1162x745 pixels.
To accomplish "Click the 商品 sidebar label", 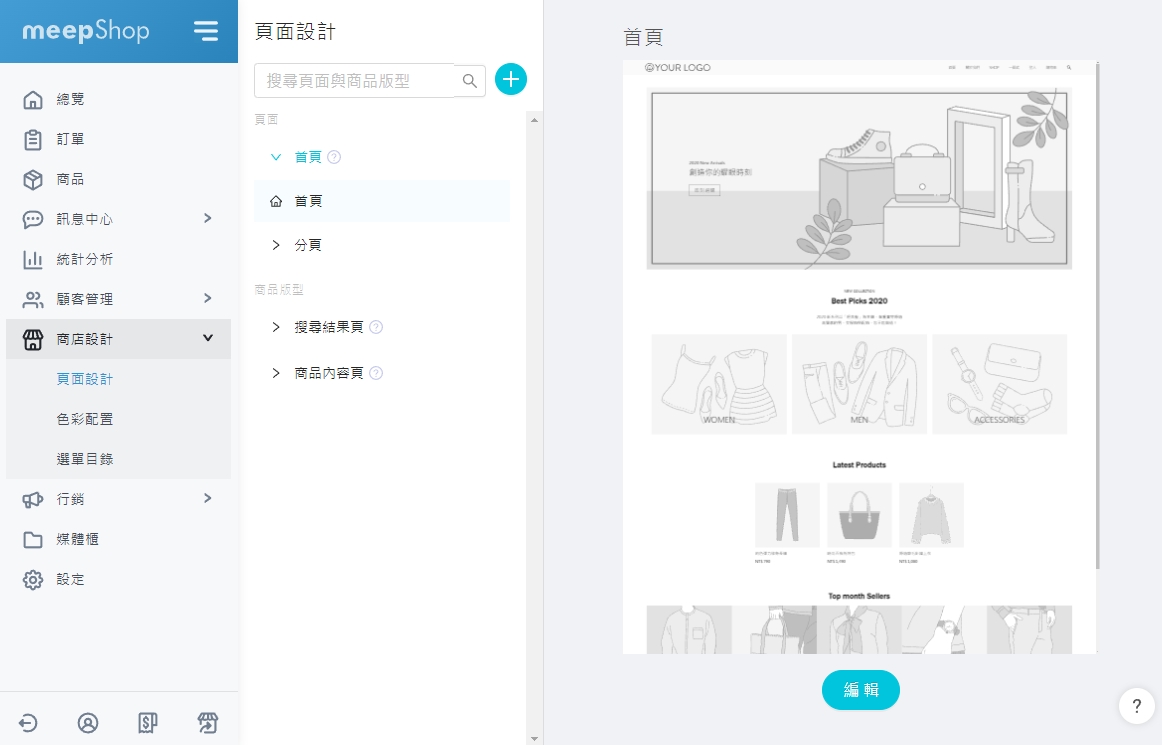I will (70, 179).
